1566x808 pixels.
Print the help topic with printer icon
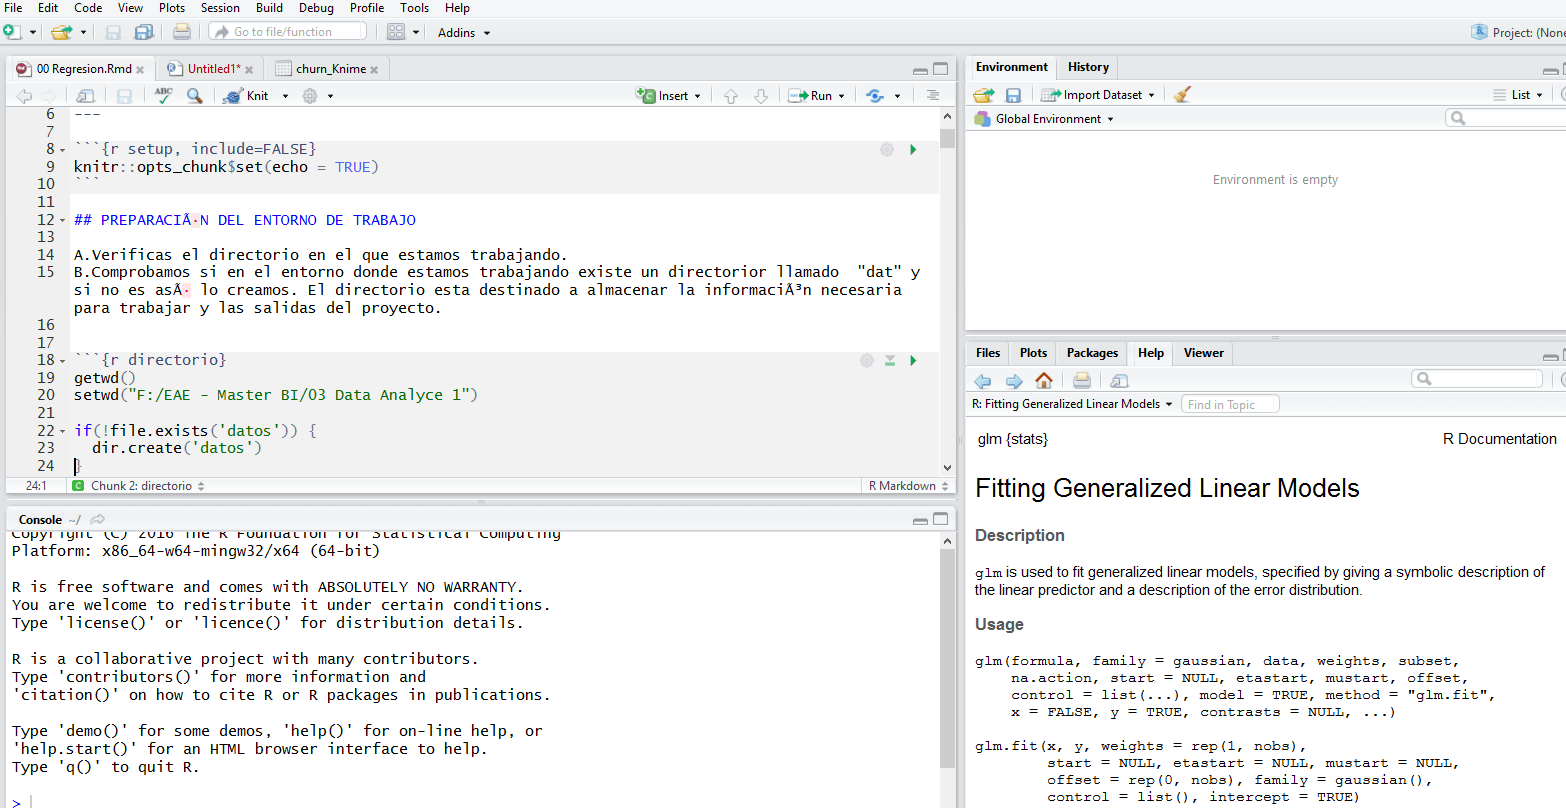click(1081, 380)
